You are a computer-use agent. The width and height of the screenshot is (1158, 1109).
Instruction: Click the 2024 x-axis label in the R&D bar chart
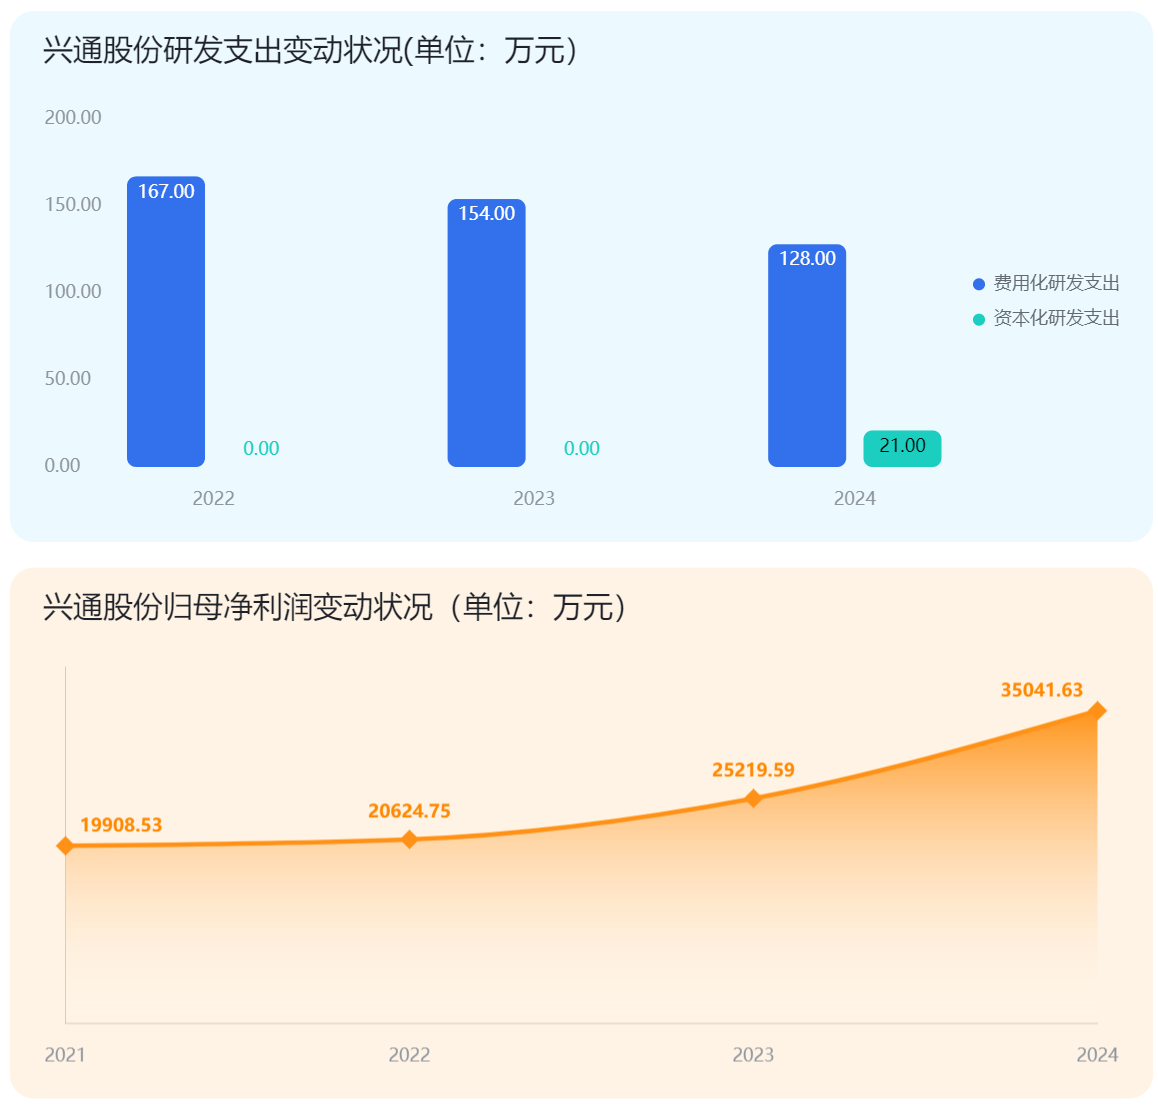pos(854,498)
